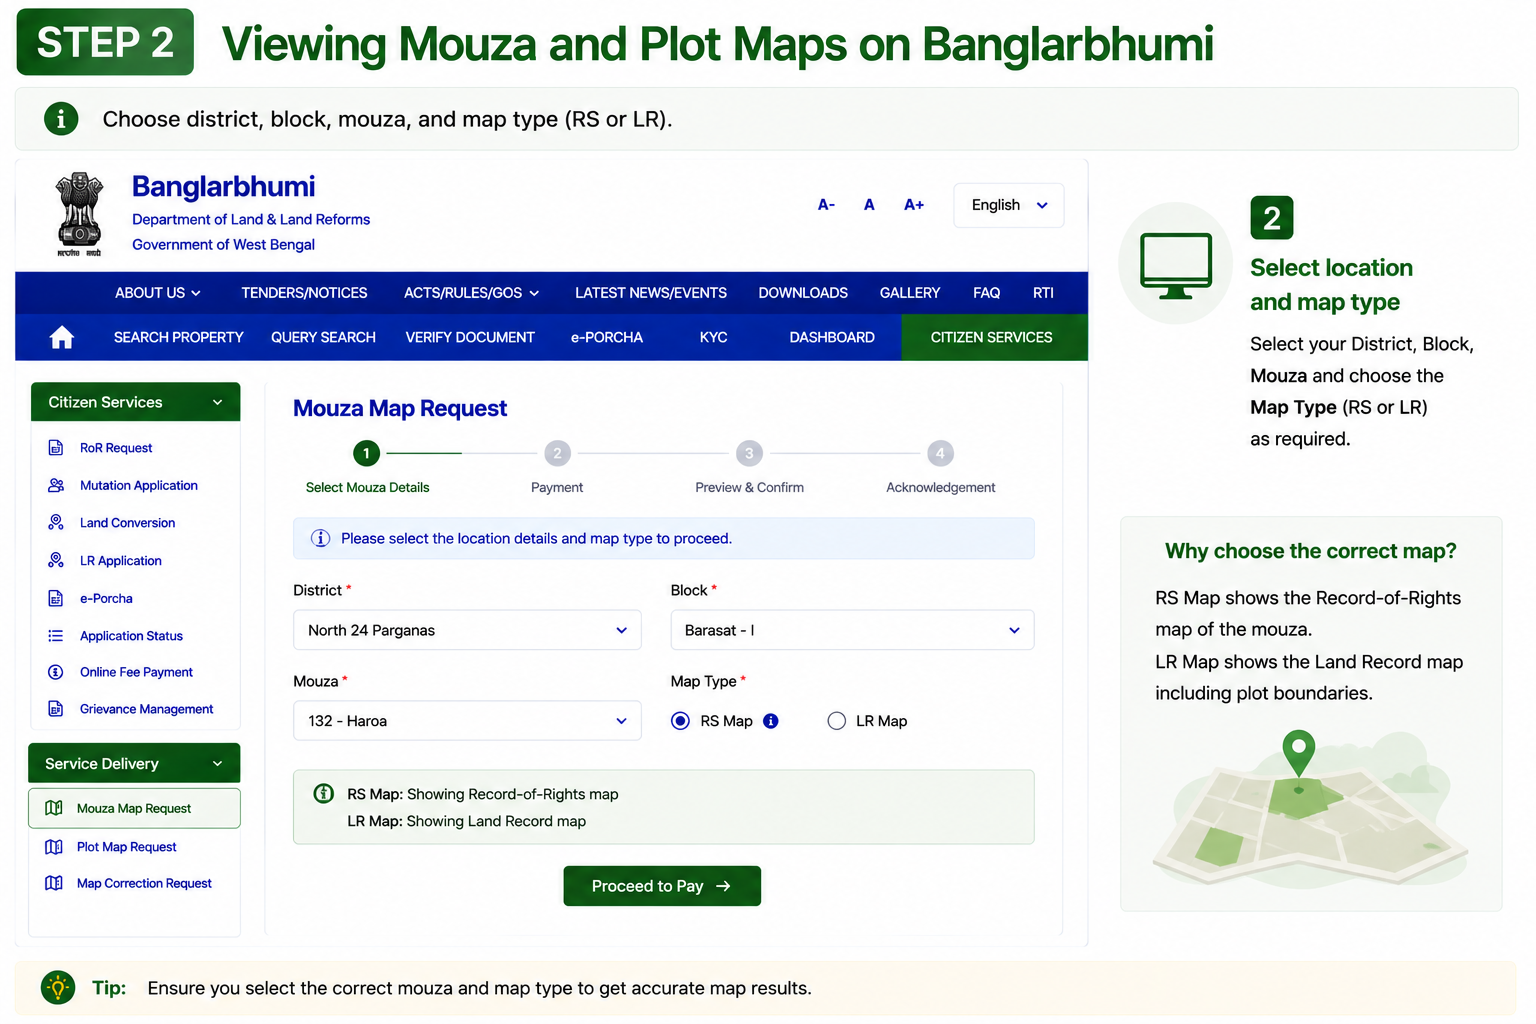Open the GALLERY menu item

click(x=910, y=293)
